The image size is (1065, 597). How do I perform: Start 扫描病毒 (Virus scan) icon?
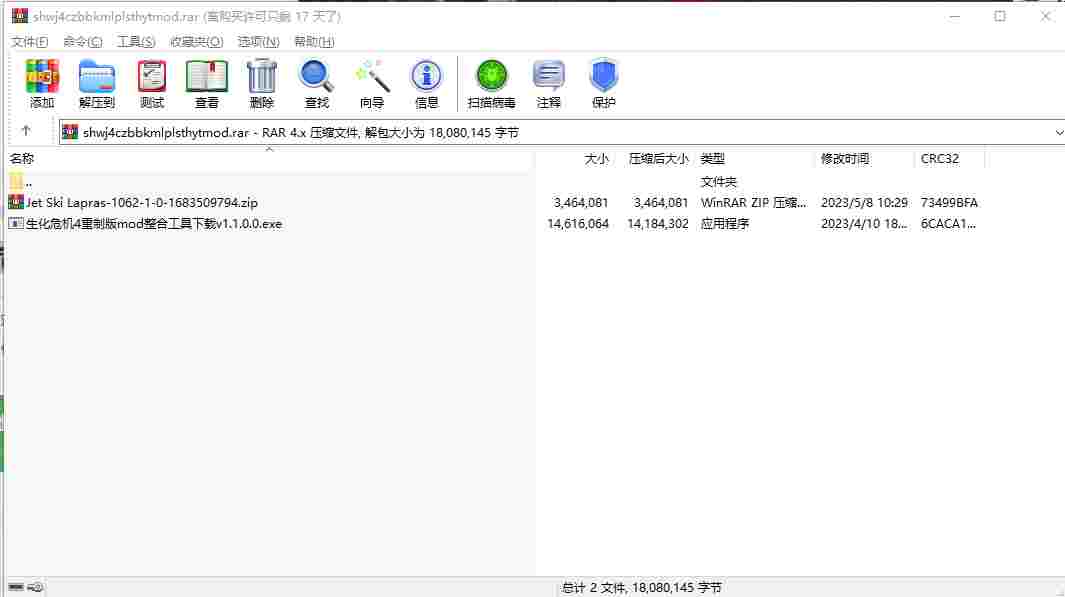(491, 83)
